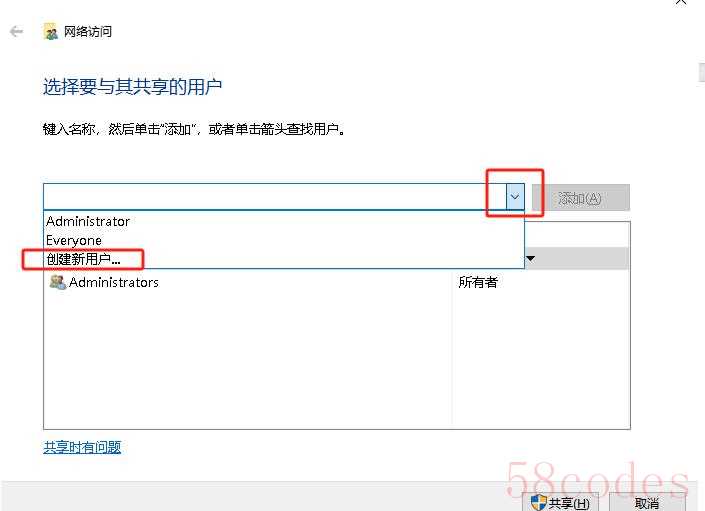This screenshot has width=705, height=511.
Task: Focus the user name input field
Action: click(x=275, y=197)
